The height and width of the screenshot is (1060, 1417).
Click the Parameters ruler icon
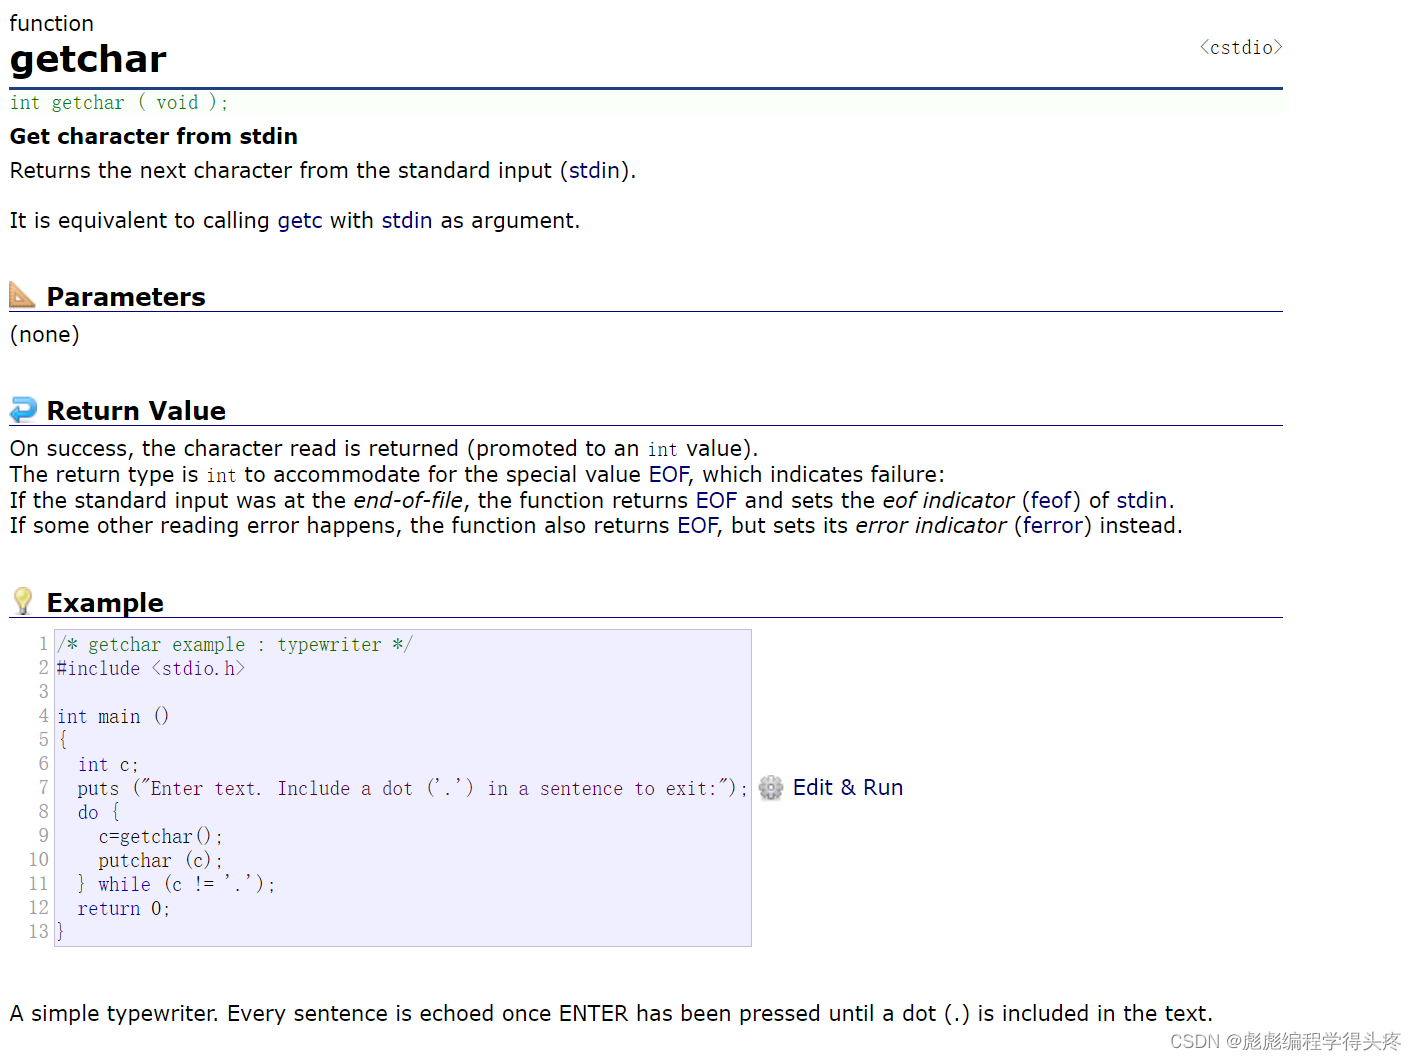tap(22, 294)
